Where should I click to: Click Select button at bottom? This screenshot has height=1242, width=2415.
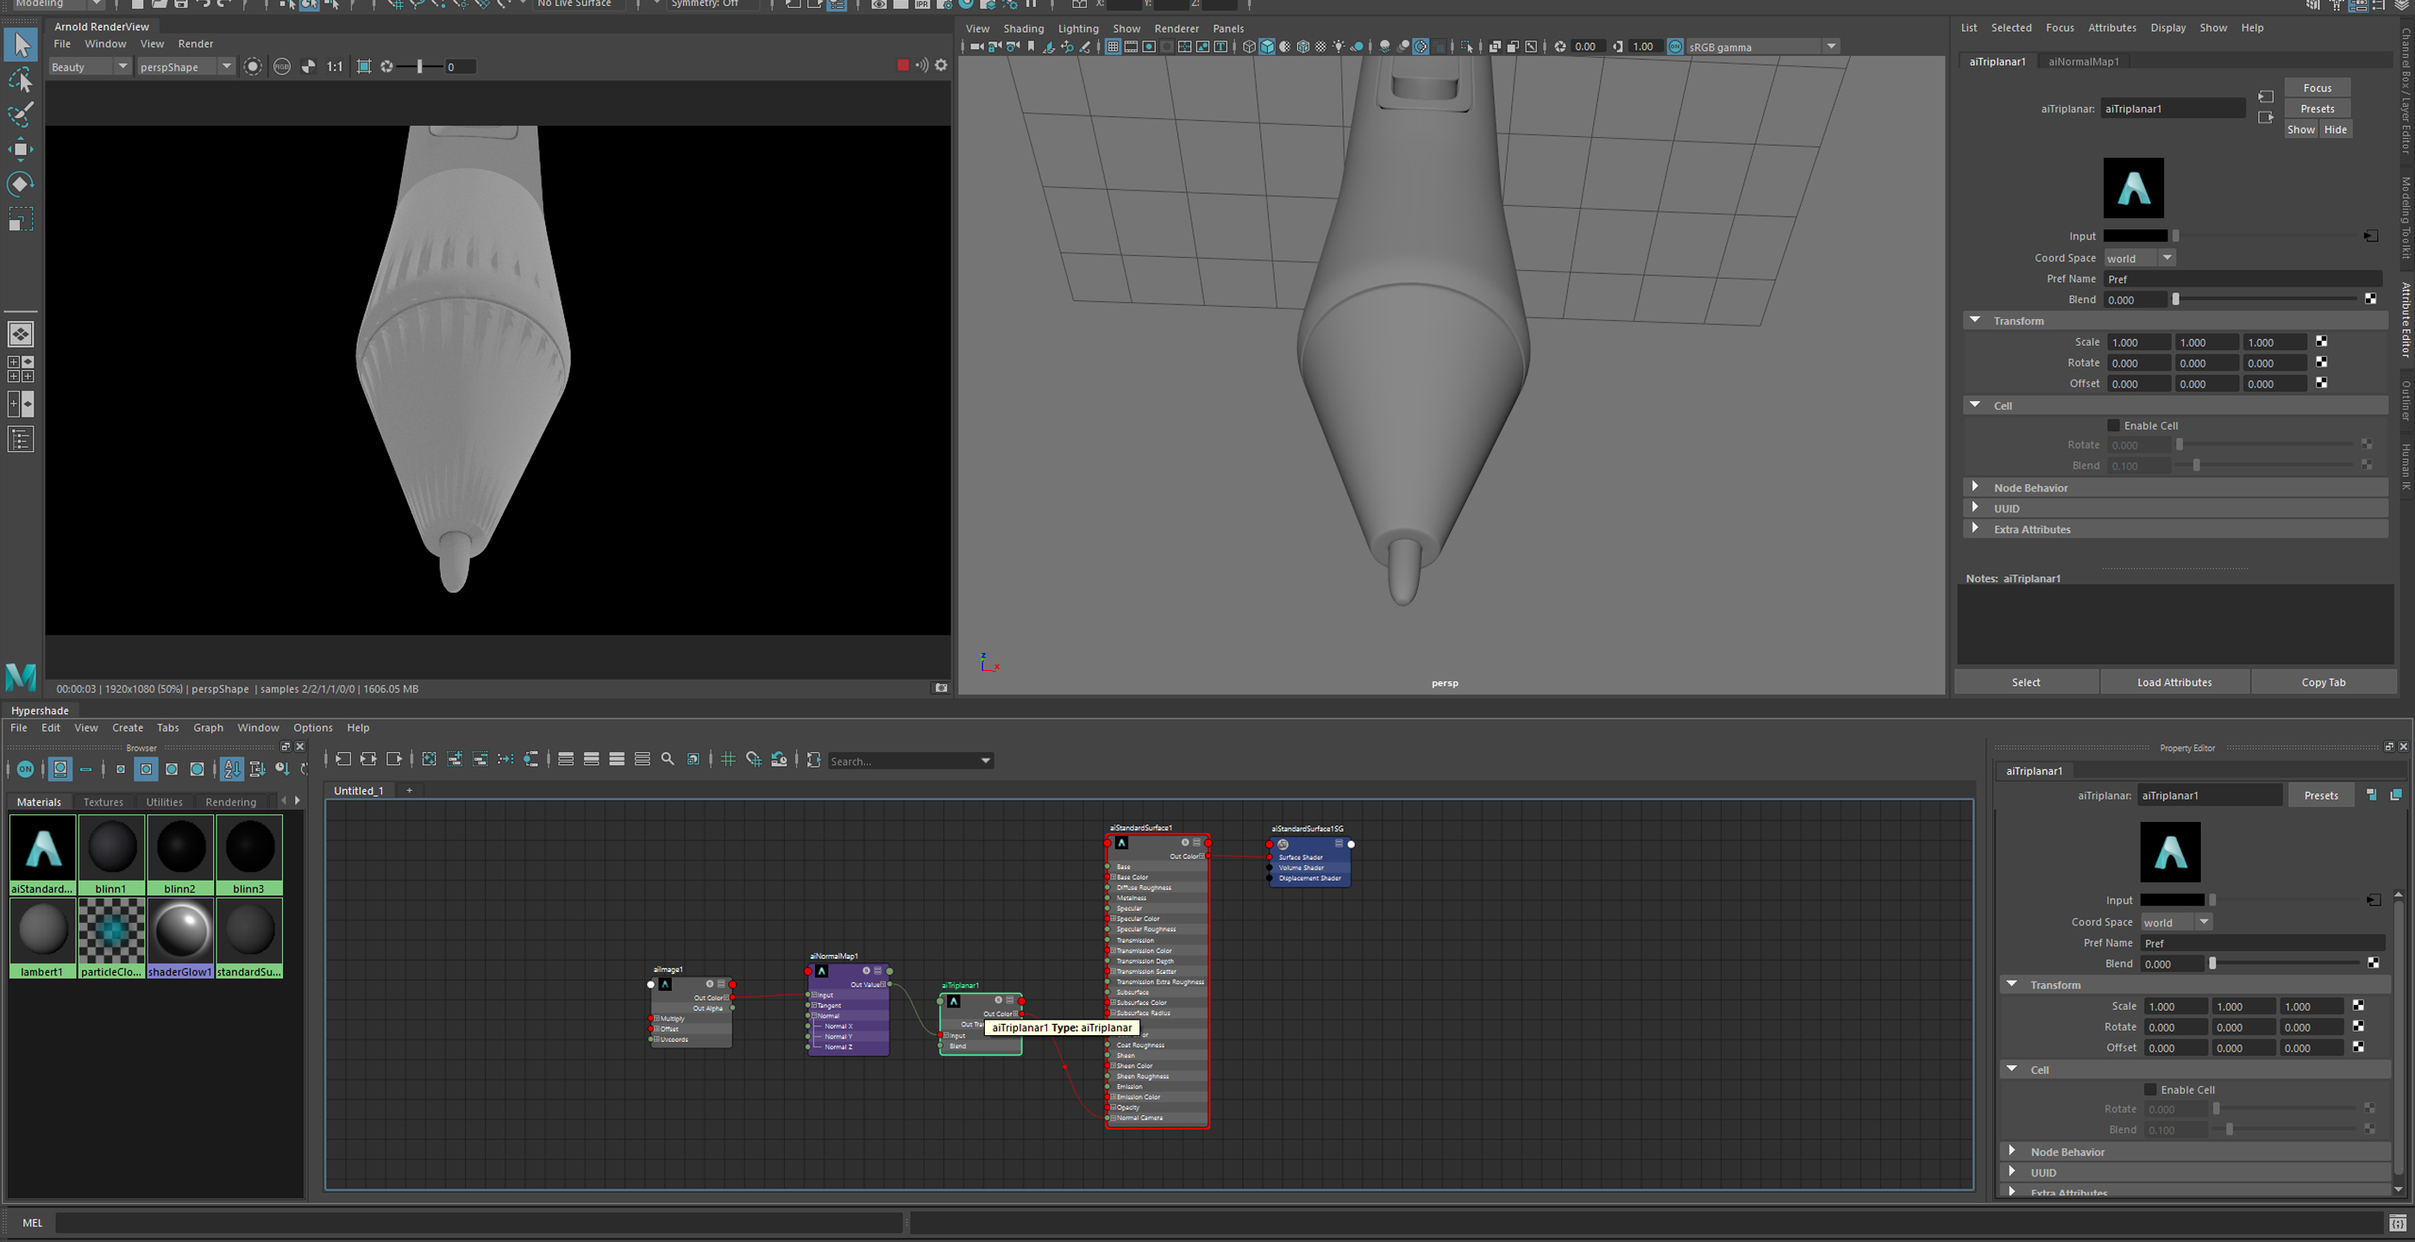point(2026,683)
